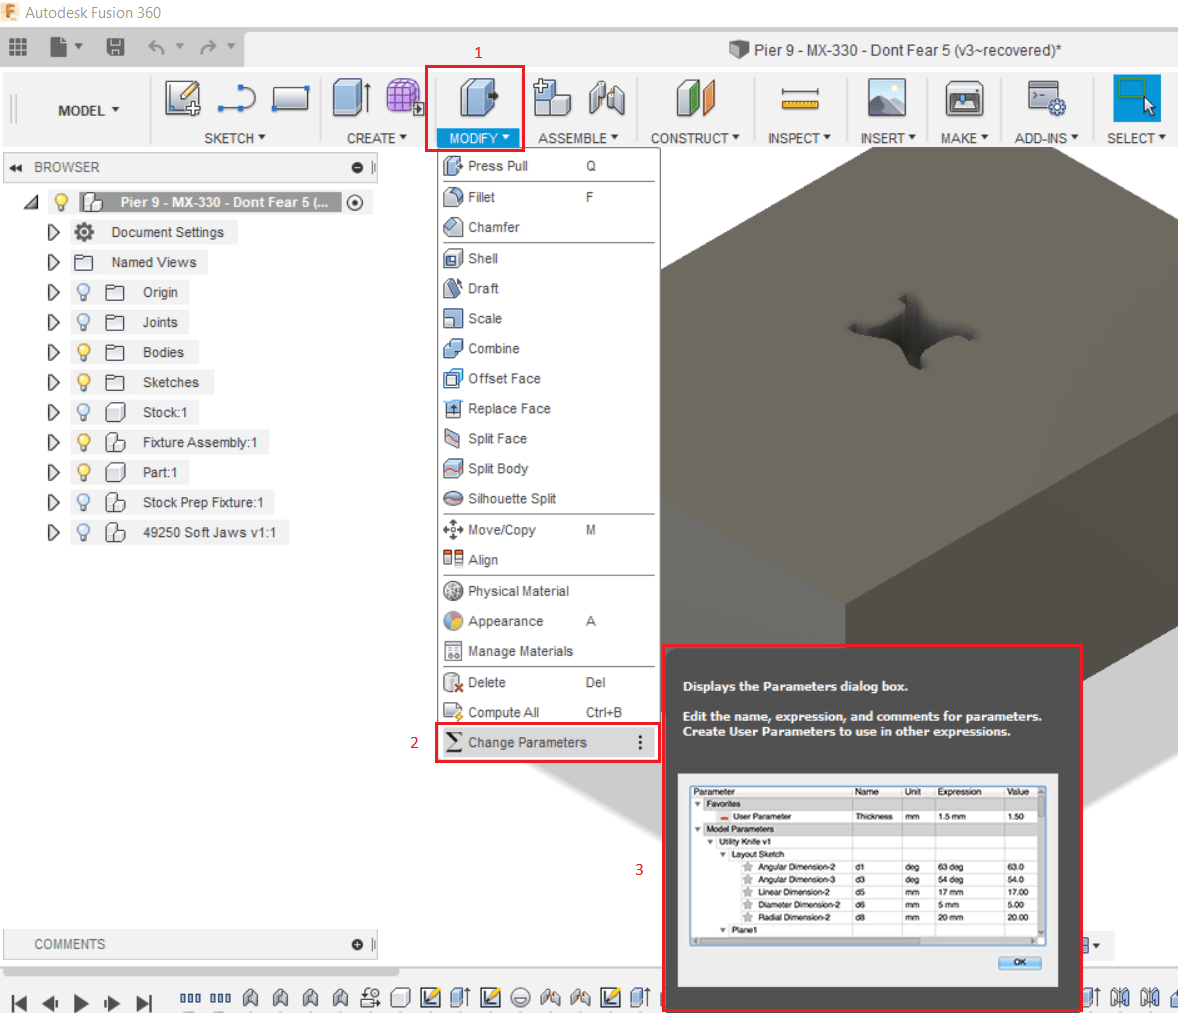Expand the Origin folder
1178x1013 pixels.
(54, 292)
